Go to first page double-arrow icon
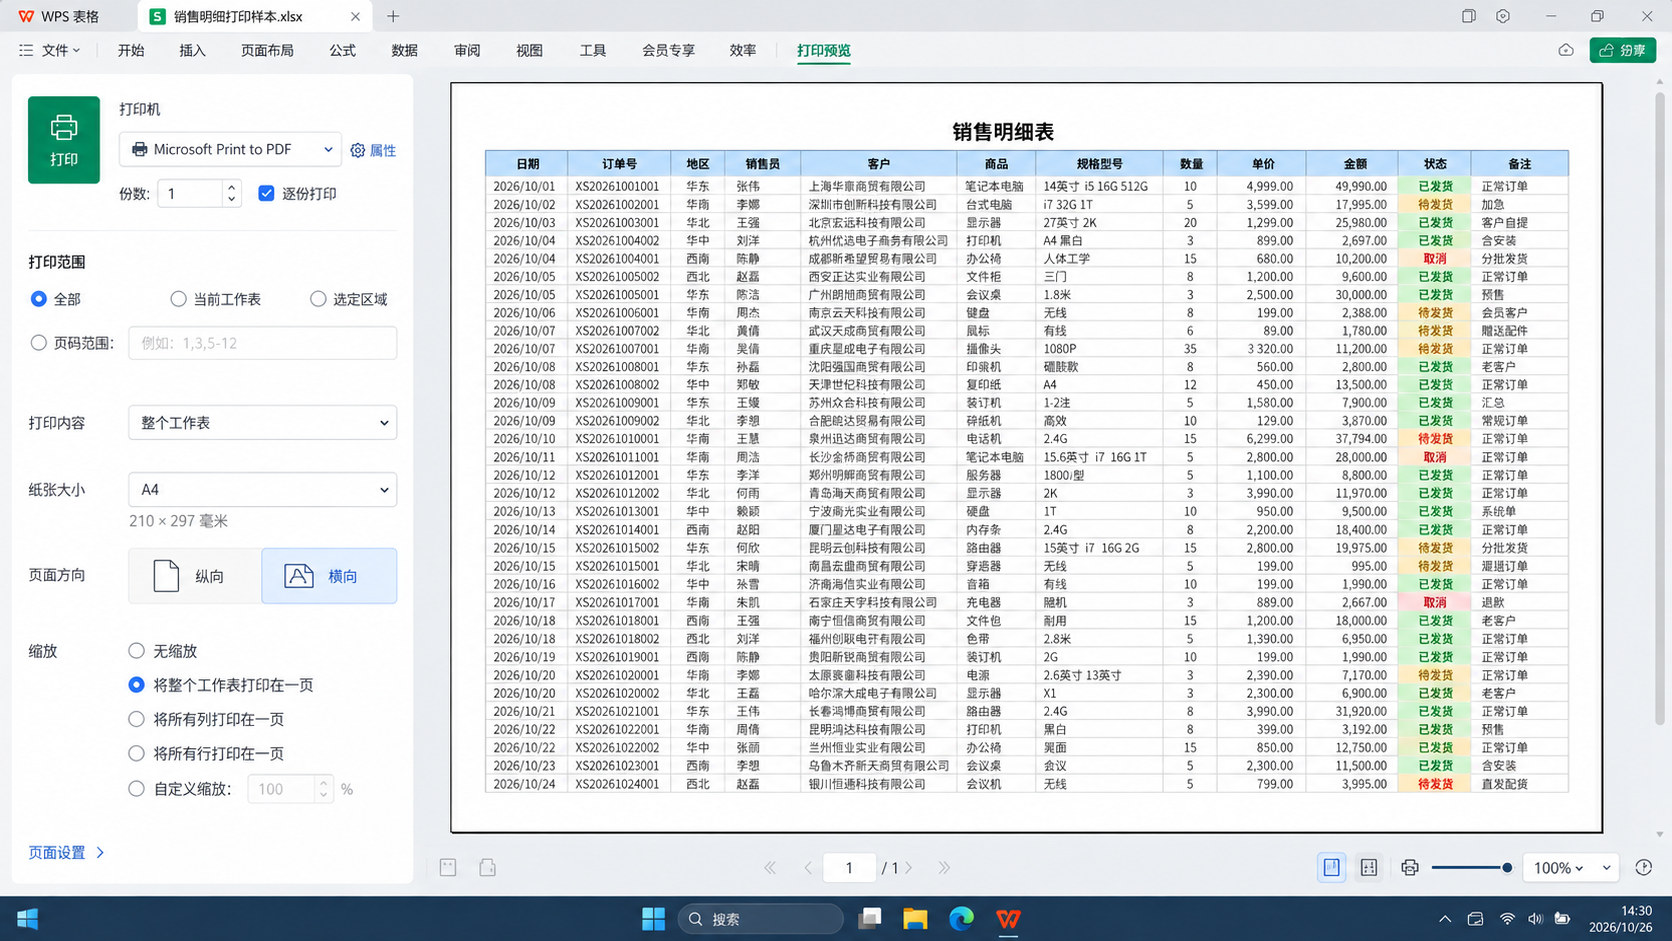This screenshot has width=1672, height=941. click(770, 868)
